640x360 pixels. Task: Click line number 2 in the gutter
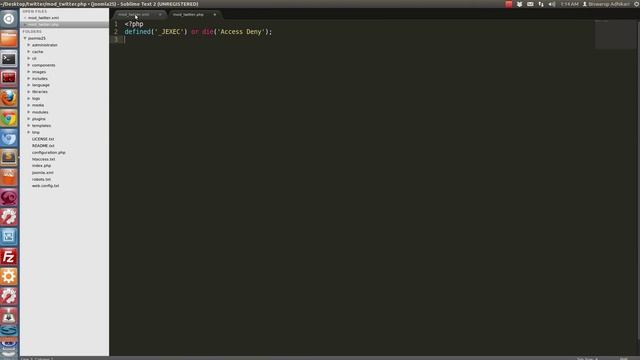tap(116, 32)
